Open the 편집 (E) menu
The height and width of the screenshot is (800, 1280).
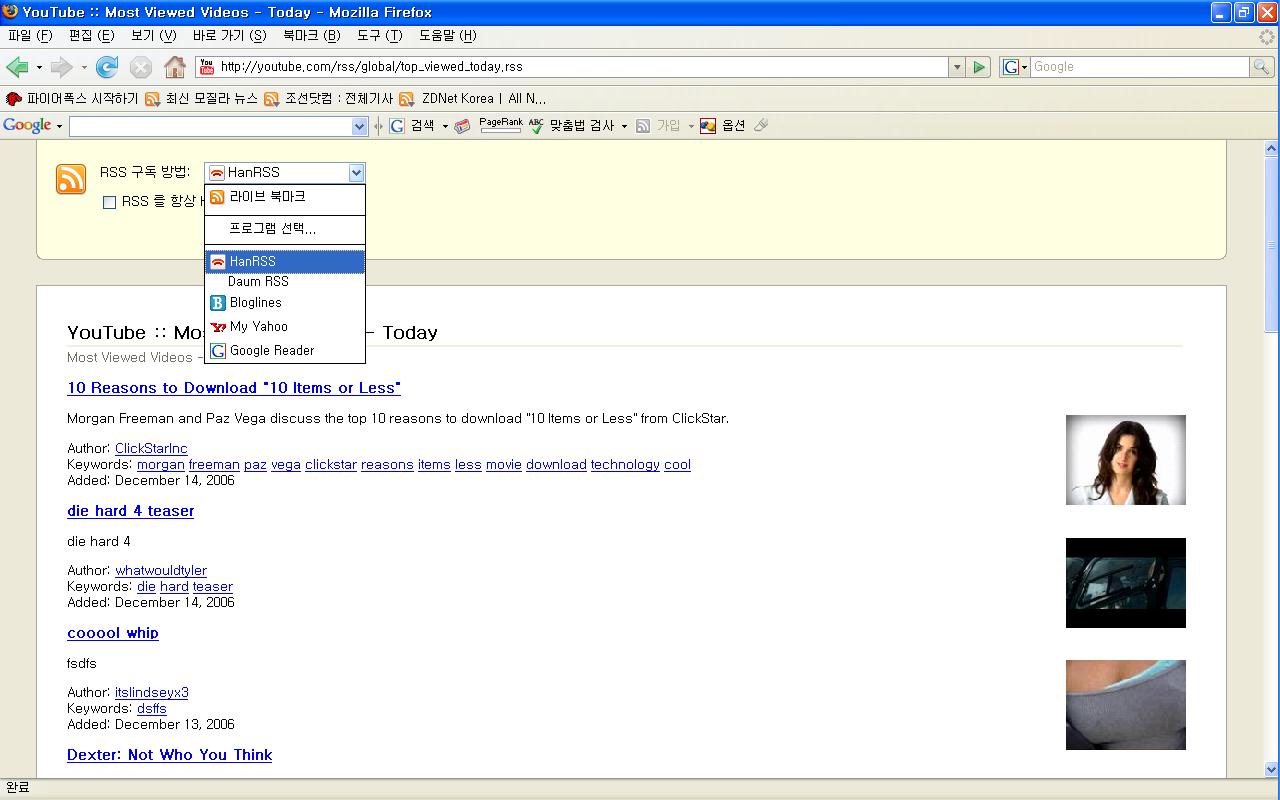(x=91, y=35)
